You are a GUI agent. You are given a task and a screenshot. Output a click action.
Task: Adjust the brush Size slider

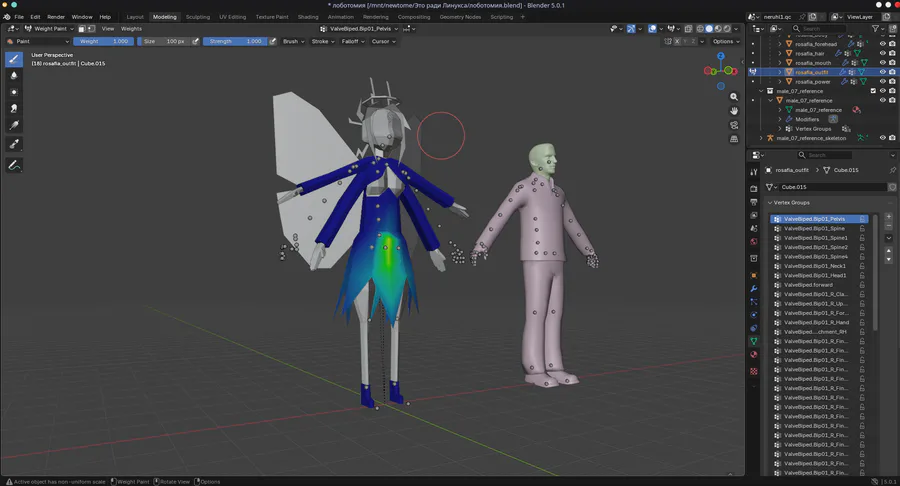164,41
